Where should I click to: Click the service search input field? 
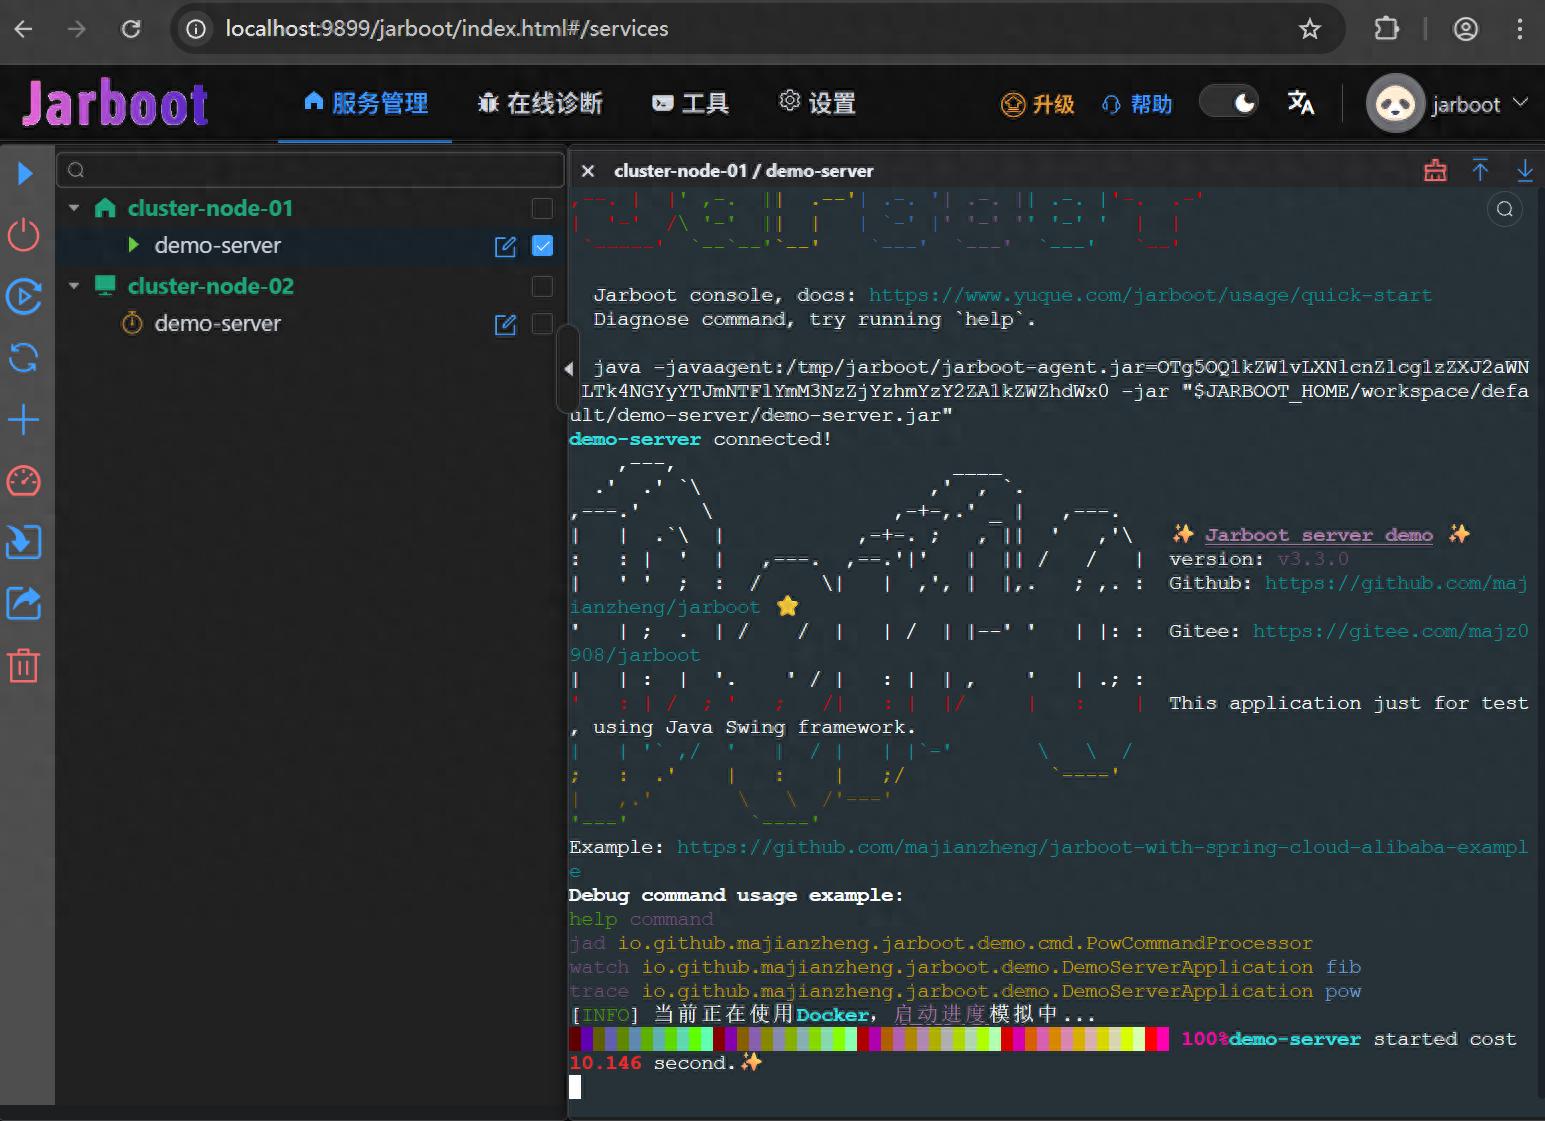click(x=310, y=170)
